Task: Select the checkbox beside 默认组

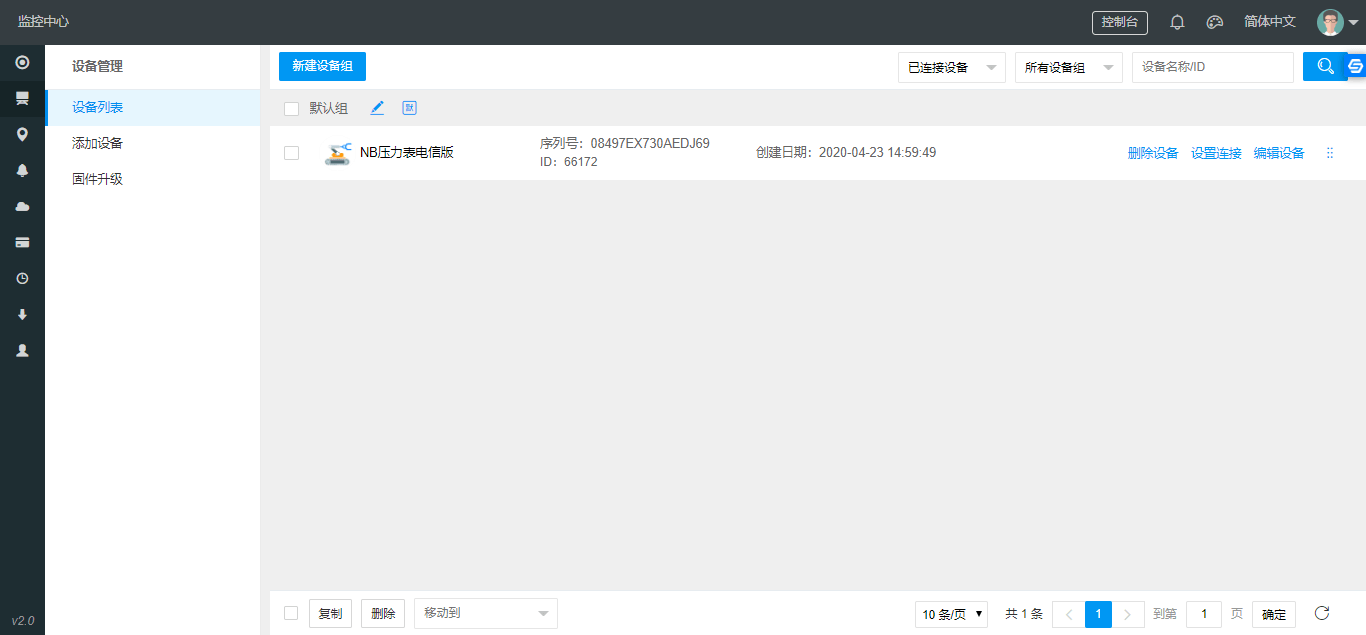Action: point(291,107)
